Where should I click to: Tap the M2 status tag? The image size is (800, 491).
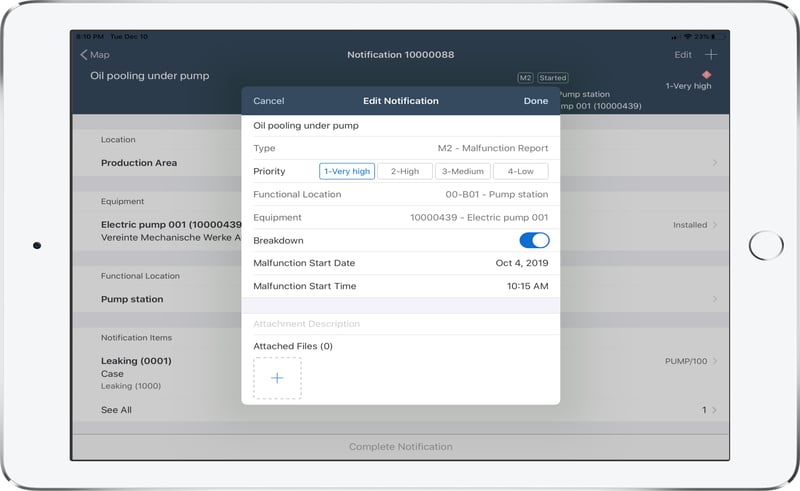[x=525, y=78]
